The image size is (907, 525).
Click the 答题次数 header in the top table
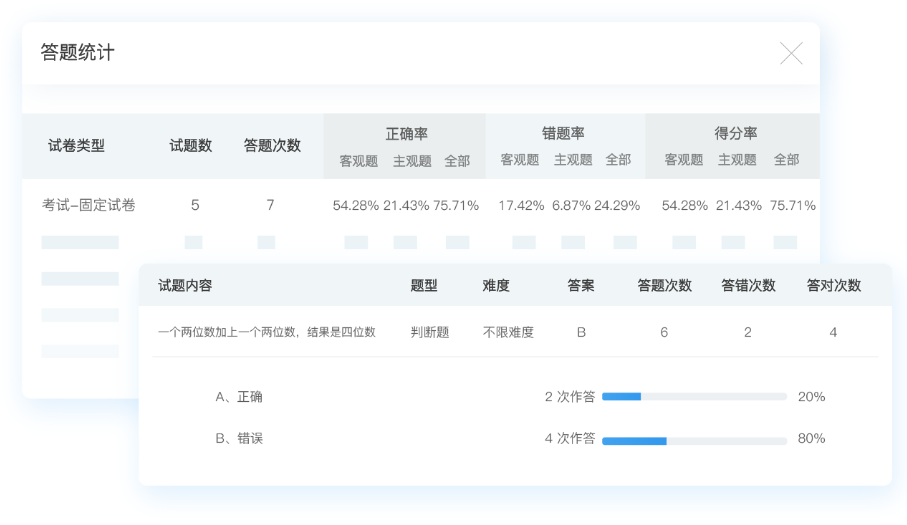tap(272, 145)
